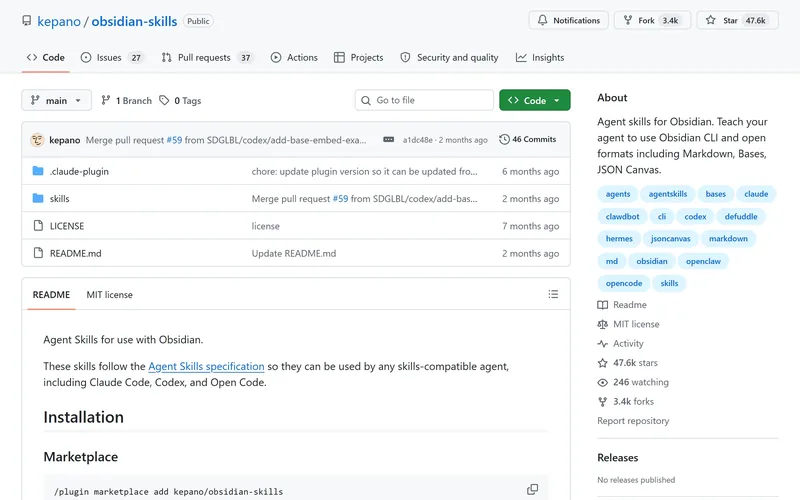Click the Notifications bell icon
800x500 pixels.
tap(542, 20)
